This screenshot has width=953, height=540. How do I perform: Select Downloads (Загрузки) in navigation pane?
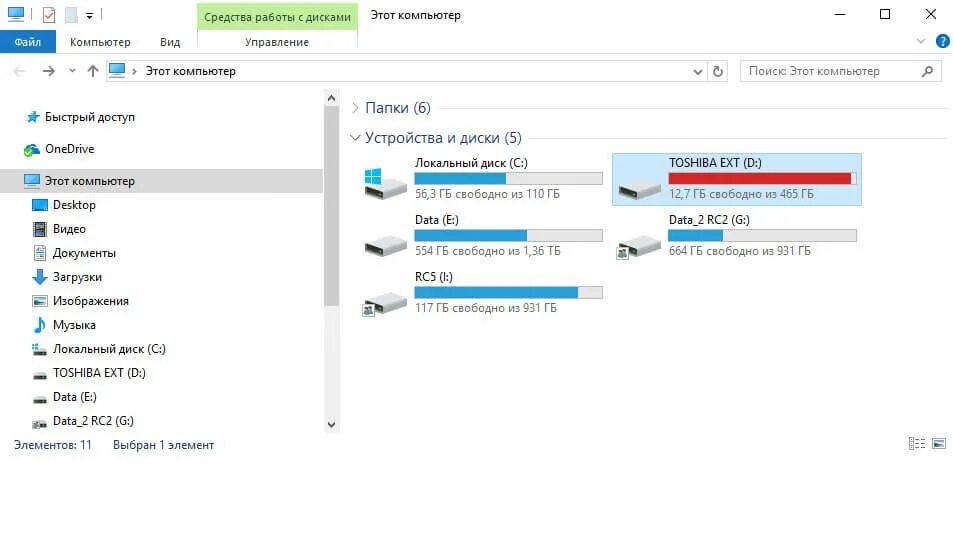77,277
